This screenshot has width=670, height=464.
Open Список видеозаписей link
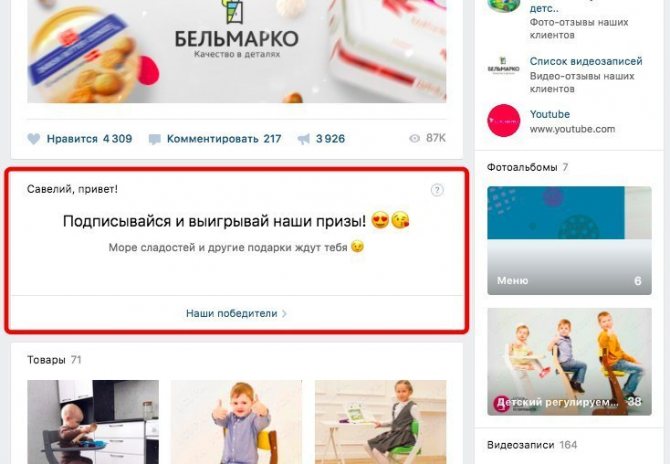586,61
